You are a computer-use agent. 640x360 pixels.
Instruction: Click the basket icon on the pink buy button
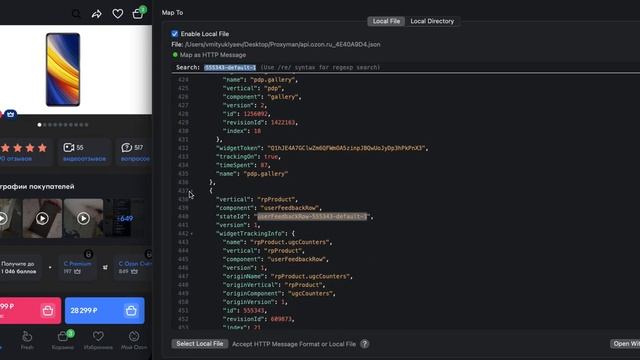click(48, 311)
